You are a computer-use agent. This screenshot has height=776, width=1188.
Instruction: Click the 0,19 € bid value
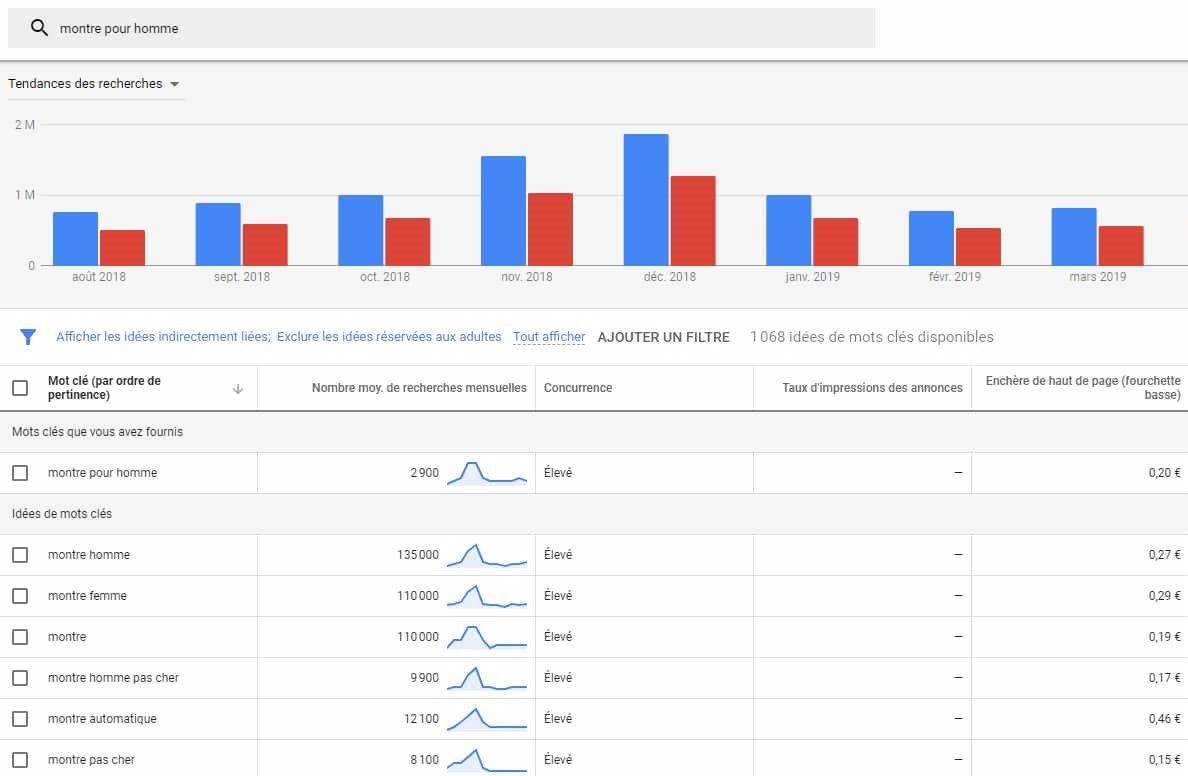(1165, 637)
